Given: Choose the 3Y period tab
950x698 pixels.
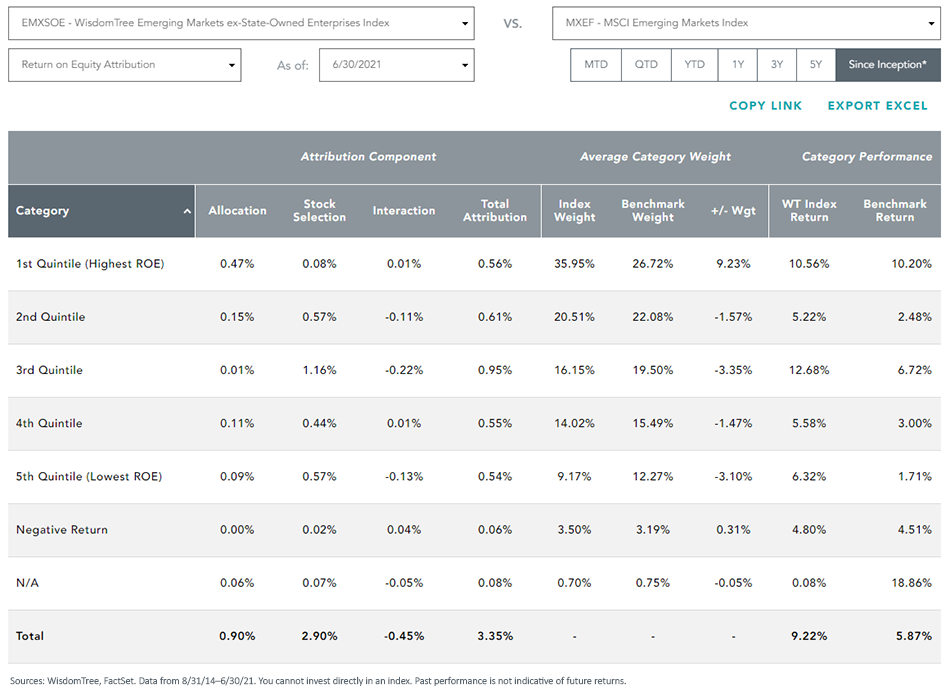Looking at the screenshot, I should 777,65.
